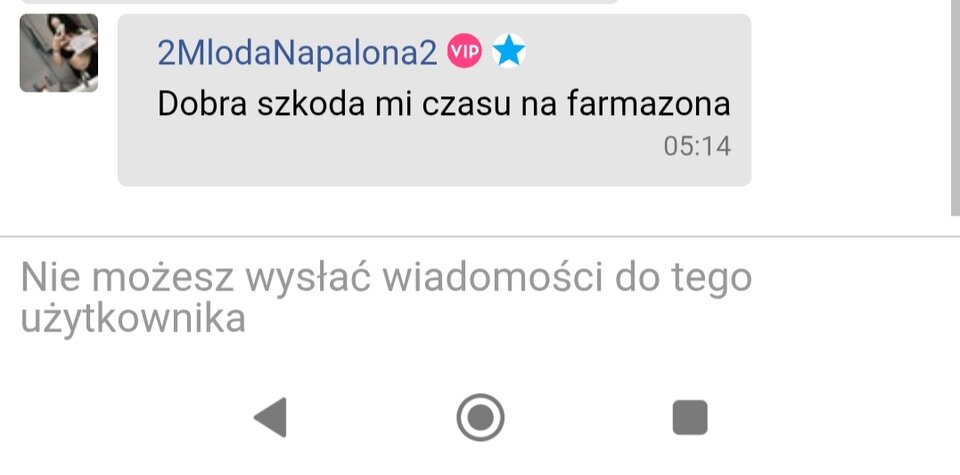Tap the word 'użytkownika' in the notice
Viewport: 960px width, 475px height.
[x=133, y=319]
